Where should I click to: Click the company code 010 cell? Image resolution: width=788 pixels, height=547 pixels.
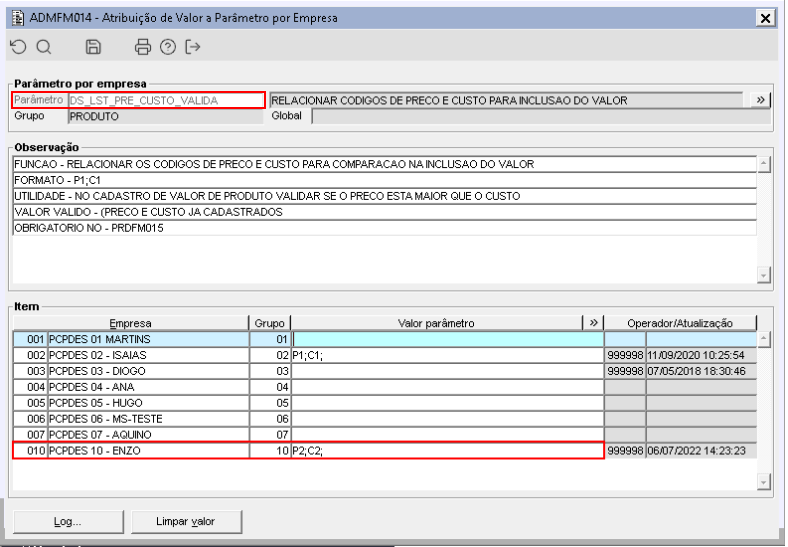point(31,450)
